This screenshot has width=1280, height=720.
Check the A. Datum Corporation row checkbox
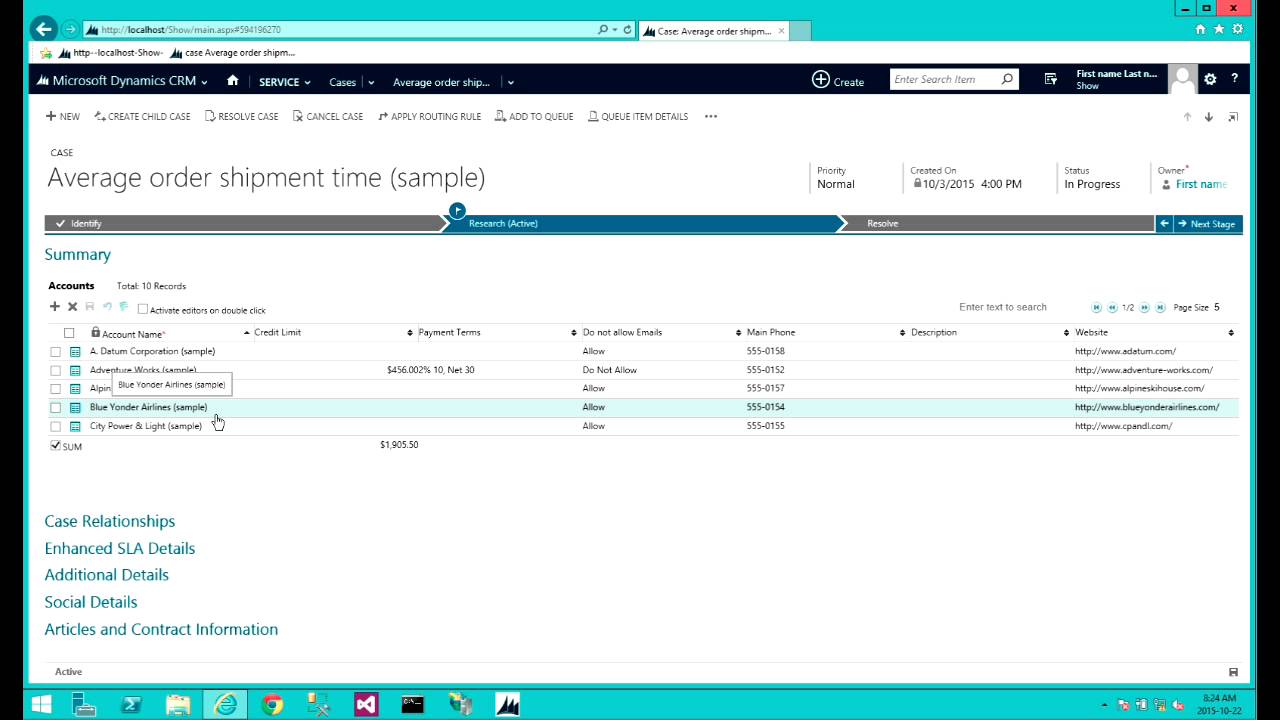coord(55,352)
